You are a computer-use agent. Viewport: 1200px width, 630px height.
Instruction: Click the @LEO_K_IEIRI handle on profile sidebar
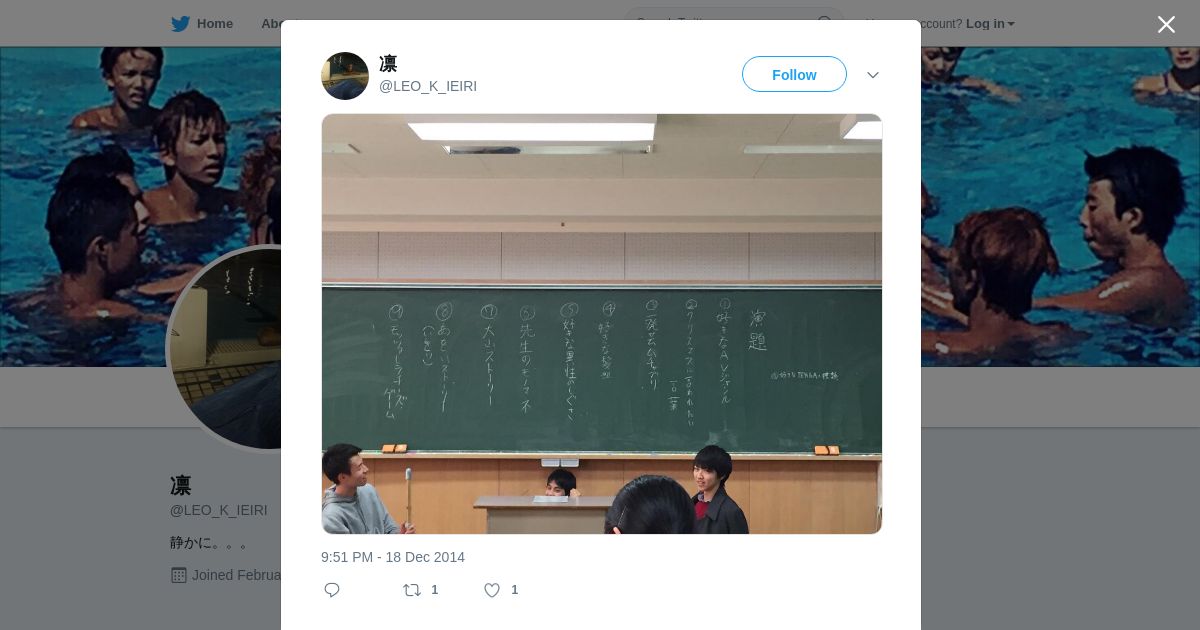click(x=219, y=510)
